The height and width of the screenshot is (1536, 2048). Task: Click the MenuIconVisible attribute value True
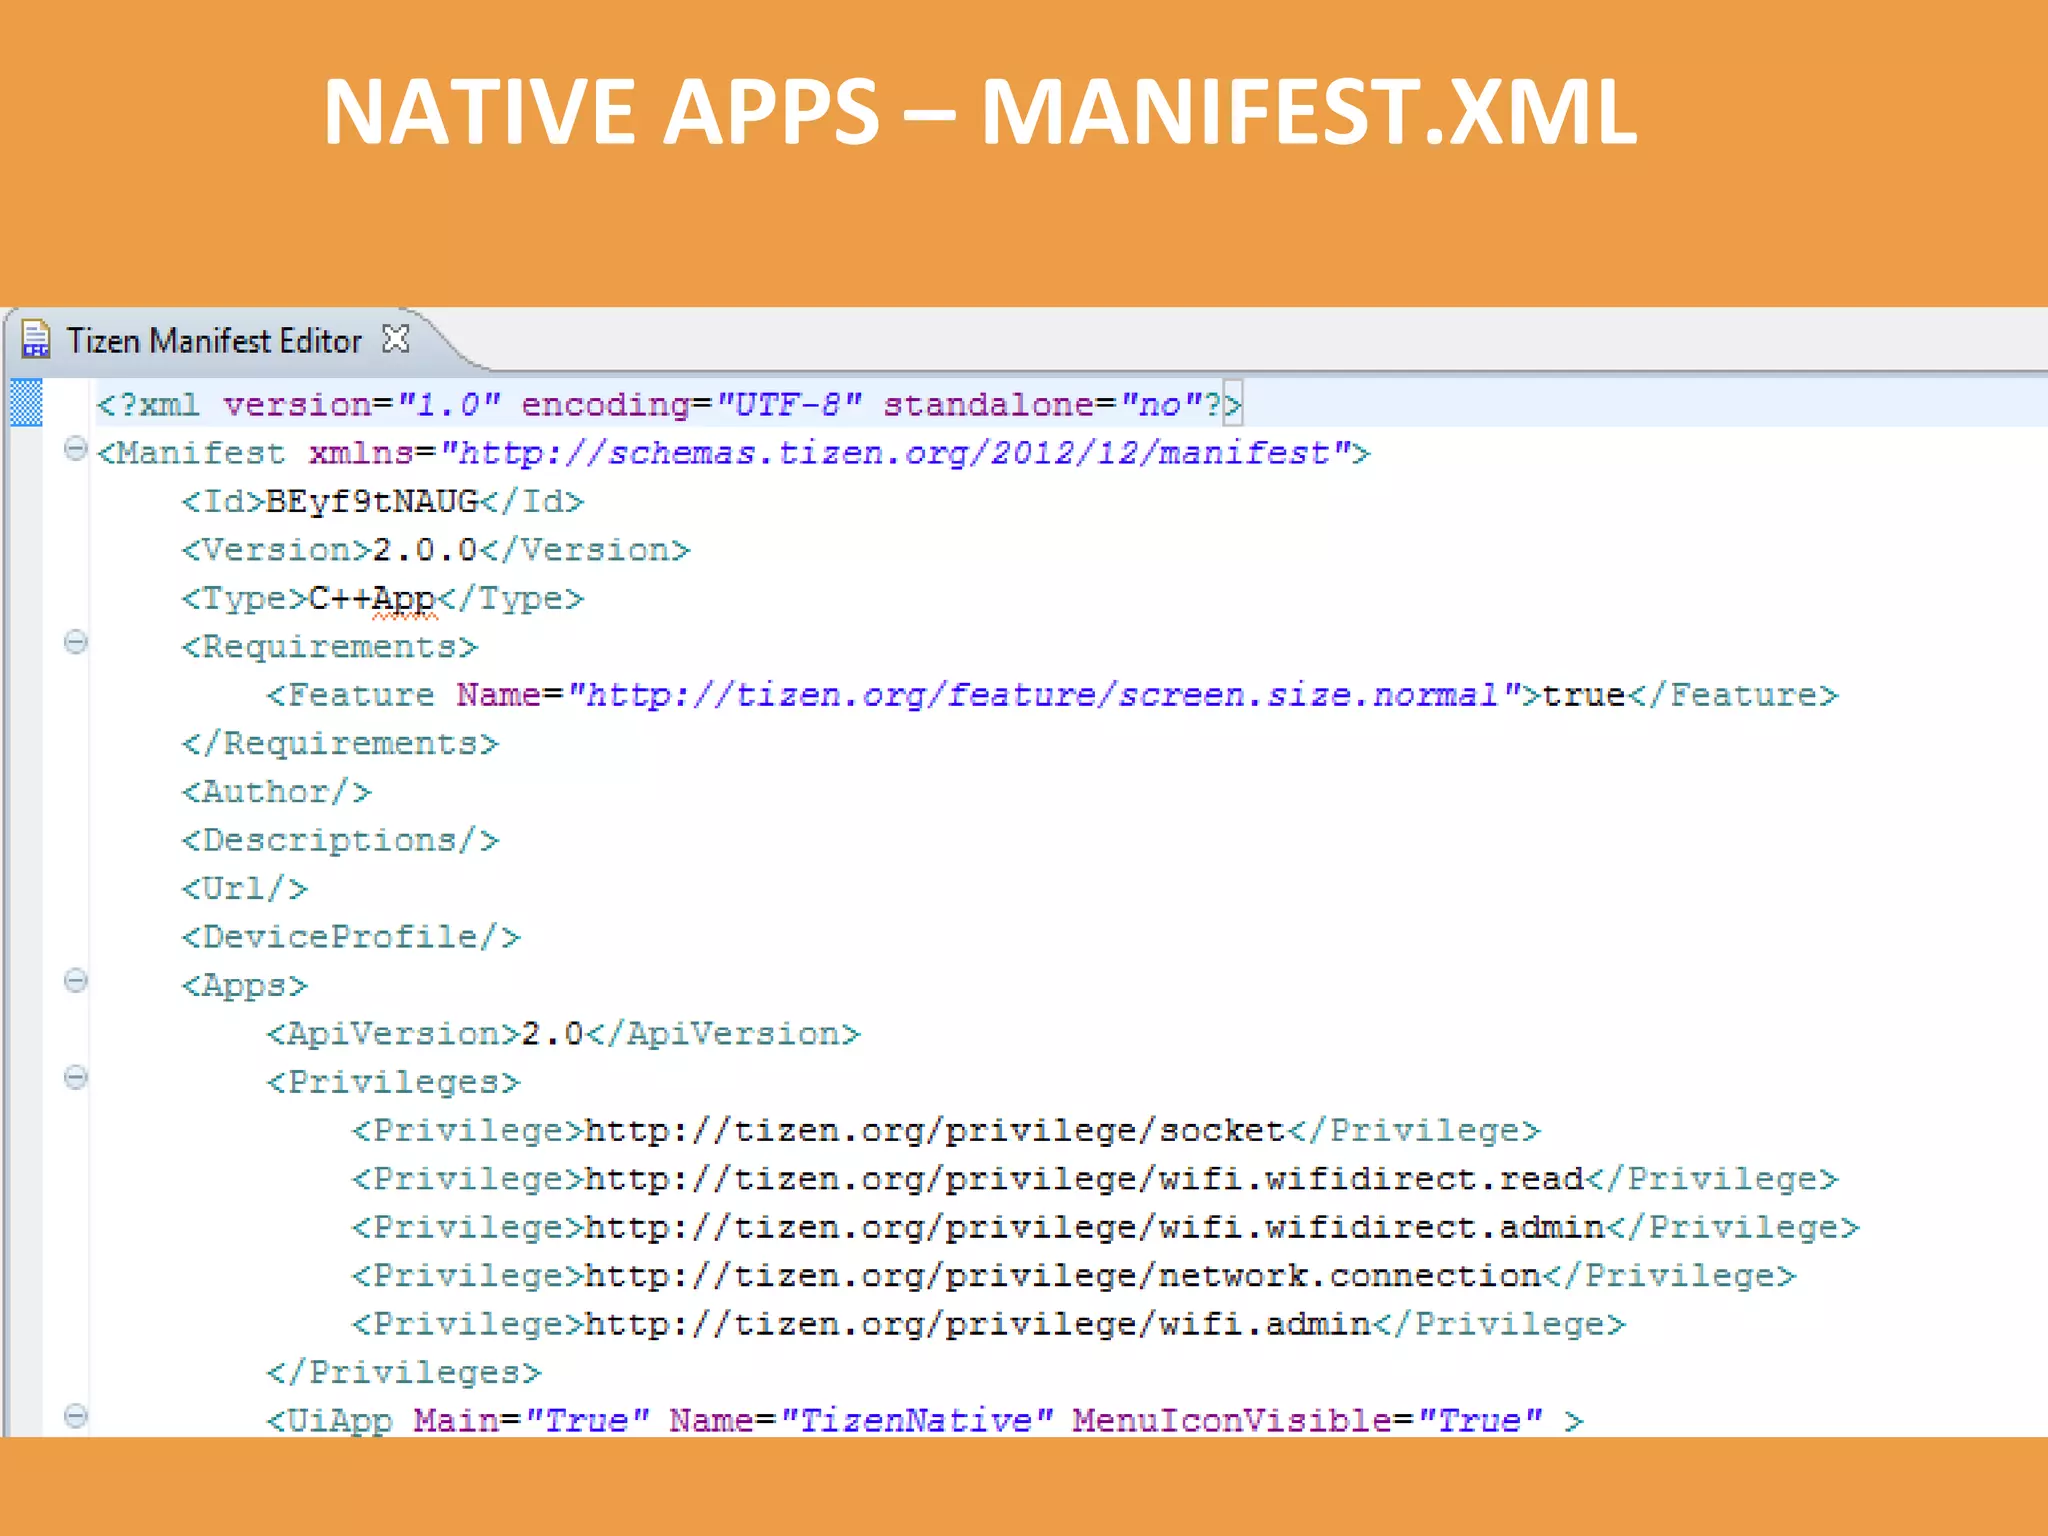(x=1481, y=1420)
